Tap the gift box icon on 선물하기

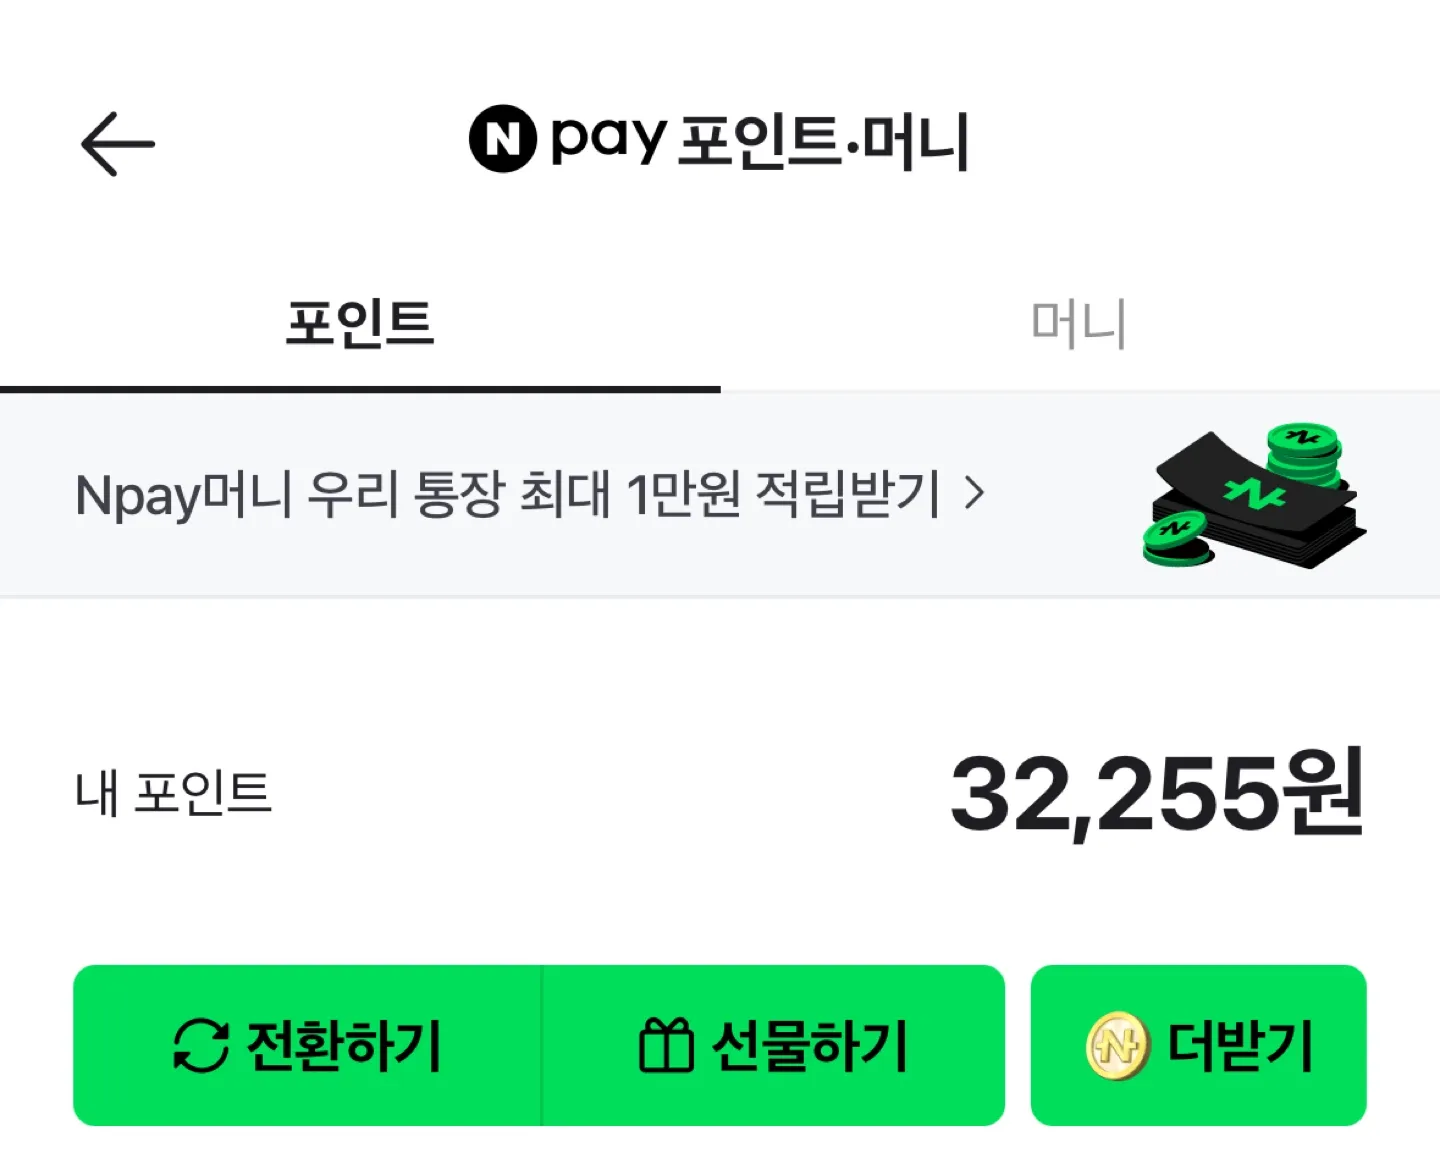point(666,1045)
